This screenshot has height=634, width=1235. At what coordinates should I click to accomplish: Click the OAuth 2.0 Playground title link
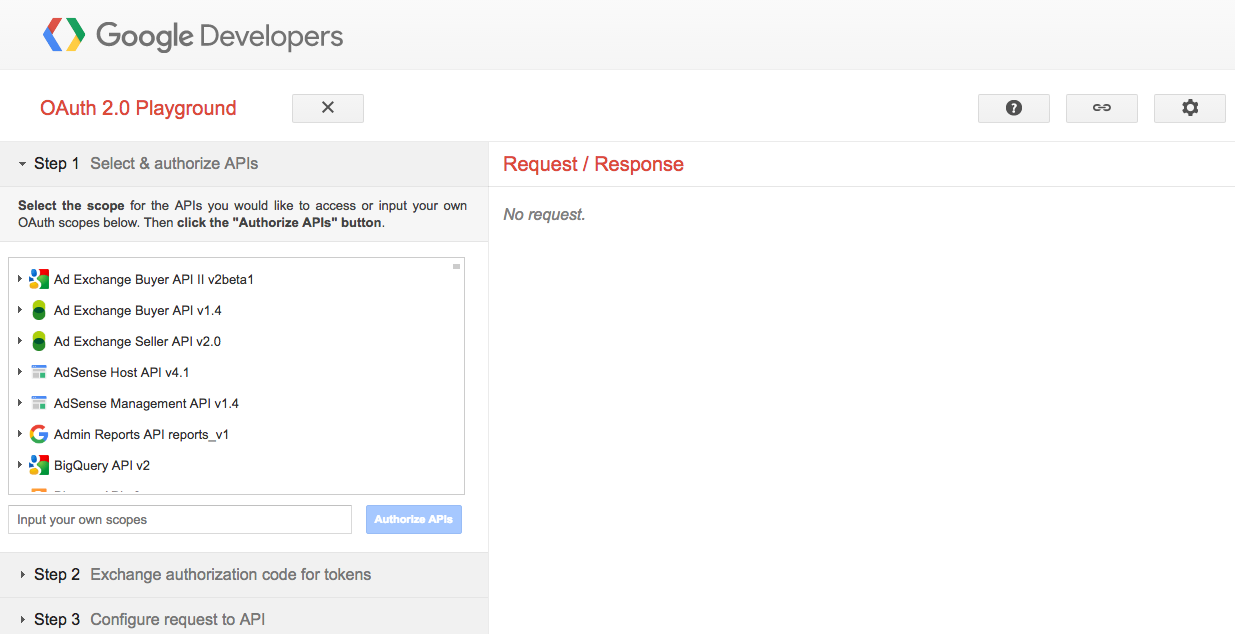(138, 108)
